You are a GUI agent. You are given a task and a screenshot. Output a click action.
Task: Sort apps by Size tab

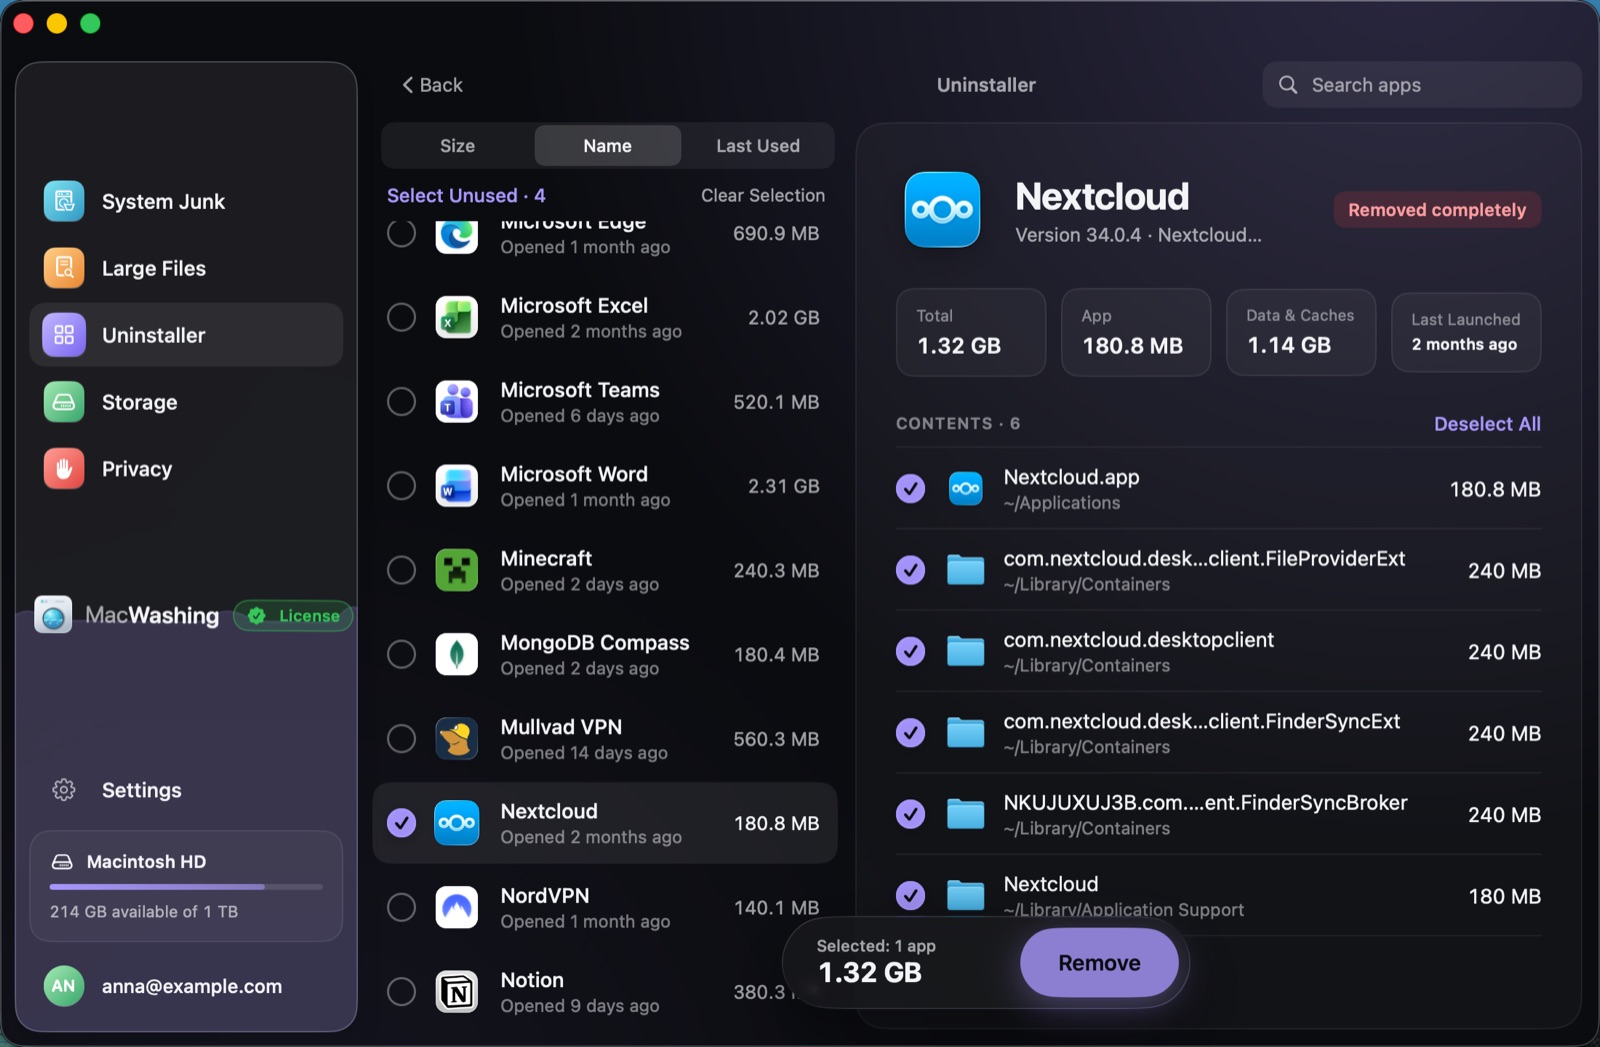[458, 146]
